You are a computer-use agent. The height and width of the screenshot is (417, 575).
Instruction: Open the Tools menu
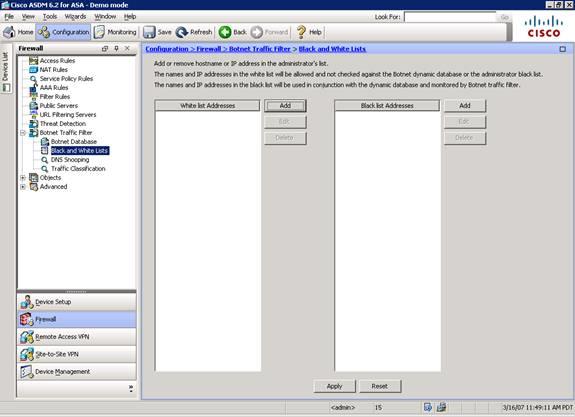click(x=50, y=17)
